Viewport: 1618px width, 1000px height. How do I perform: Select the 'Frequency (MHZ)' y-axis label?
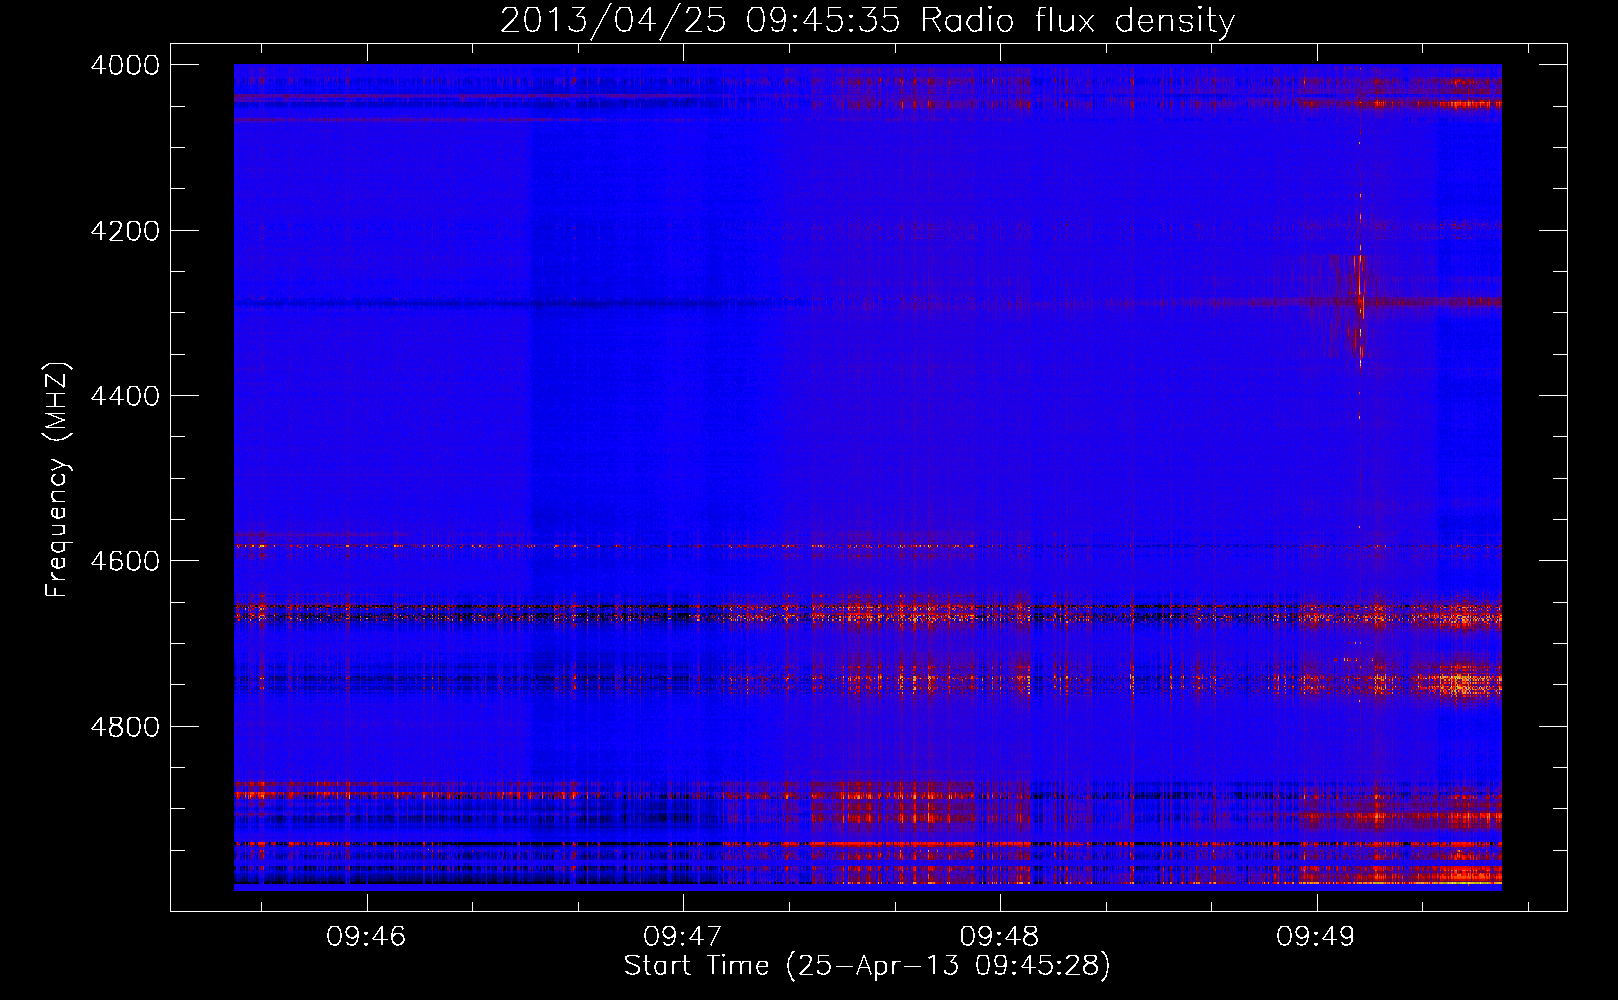(x=57, y=480)
